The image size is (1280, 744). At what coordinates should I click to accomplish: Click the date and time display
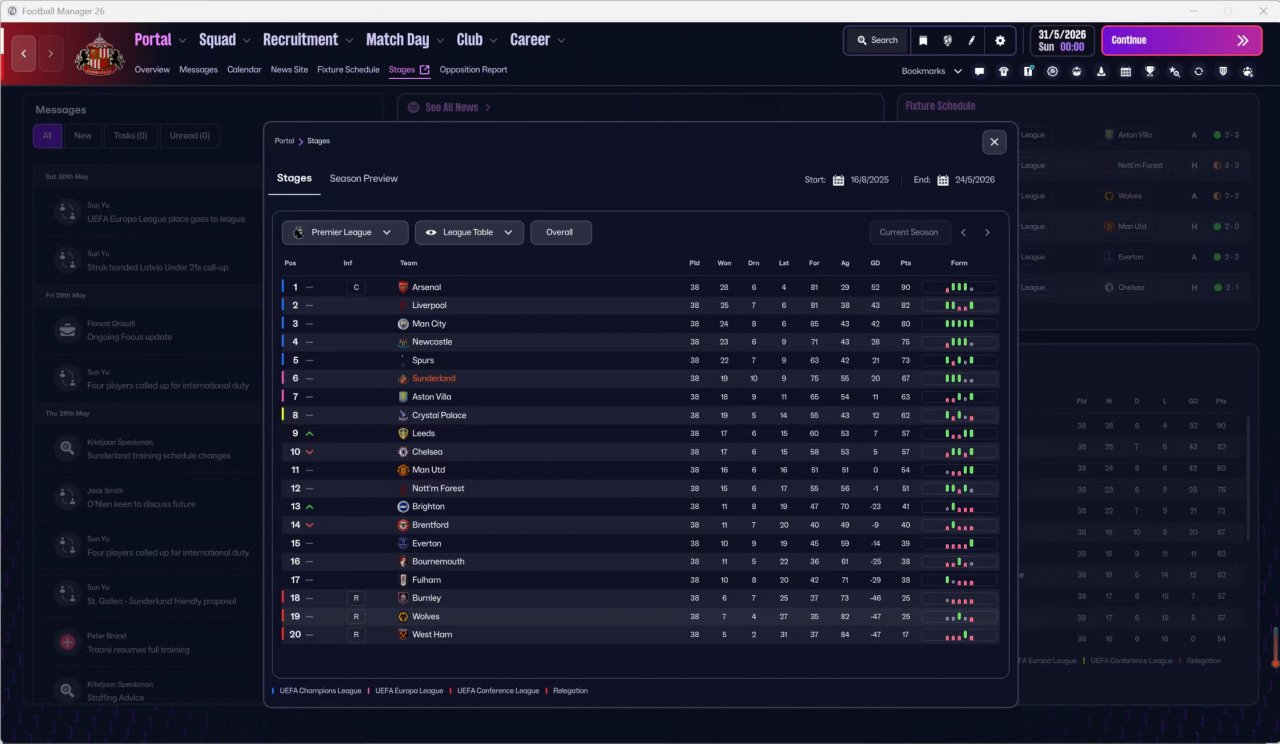(x=1060, y=40)
